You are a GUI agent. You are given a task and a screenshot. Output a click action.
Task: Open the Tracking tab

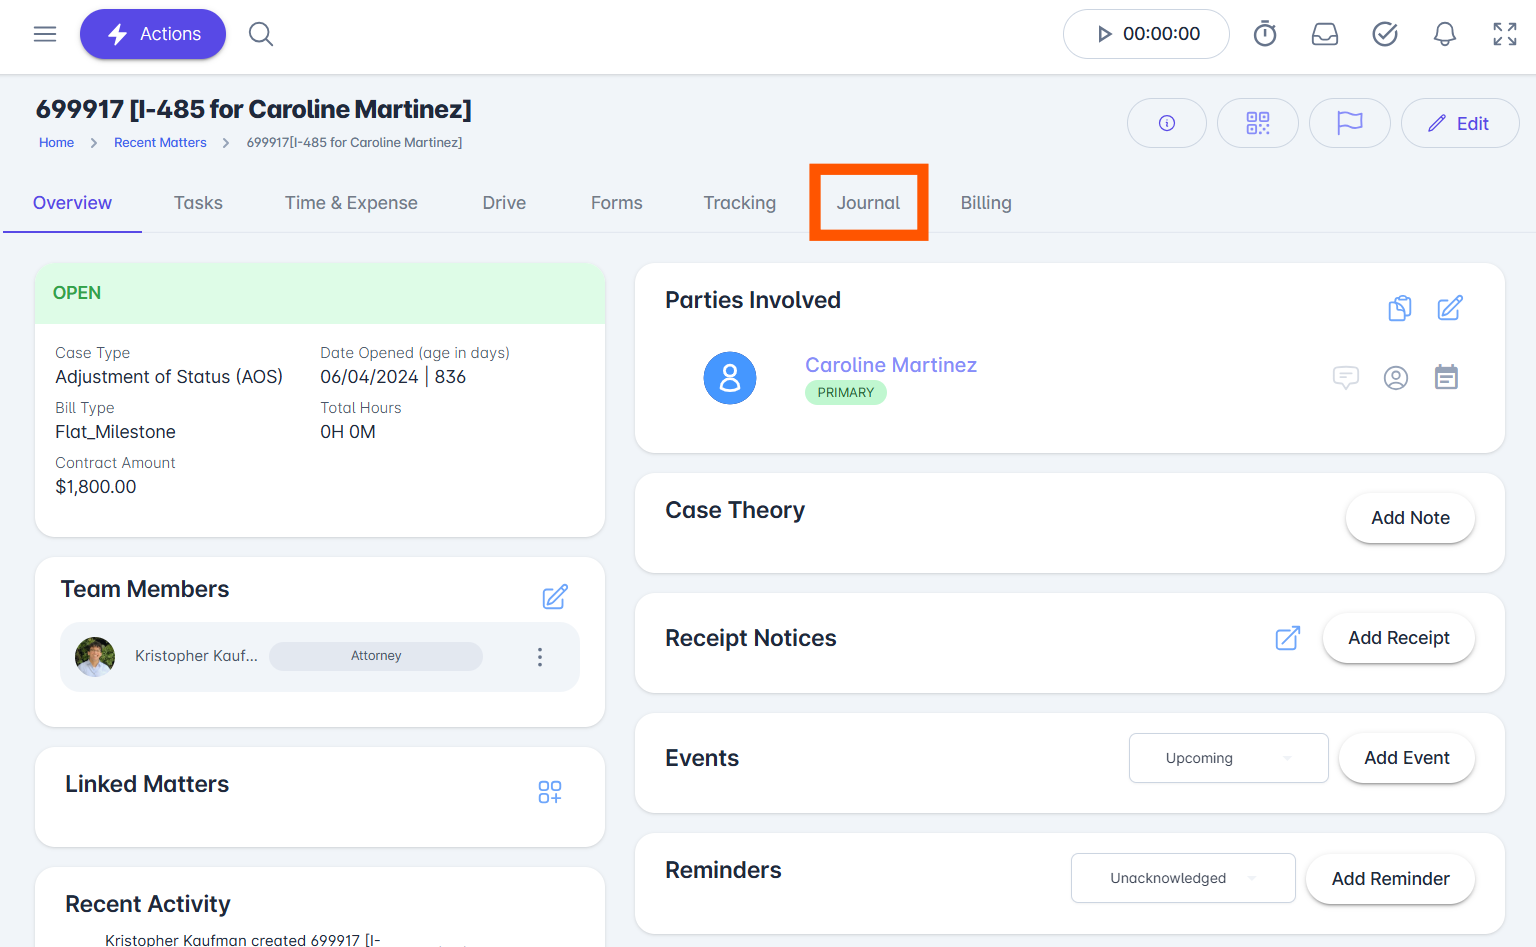(x=740, y=203)
